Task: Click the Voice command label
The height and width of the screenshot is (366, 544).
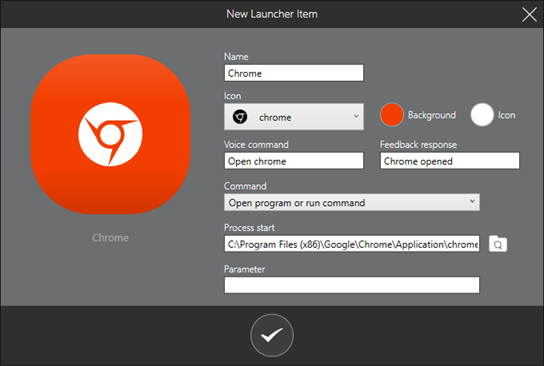Action: coord(256,144)
